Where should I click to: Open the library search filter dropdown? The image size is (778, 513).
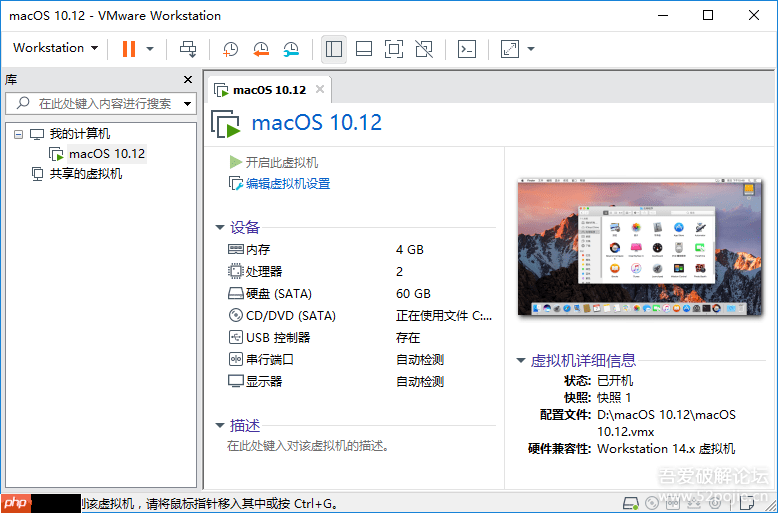click(188, 104)
